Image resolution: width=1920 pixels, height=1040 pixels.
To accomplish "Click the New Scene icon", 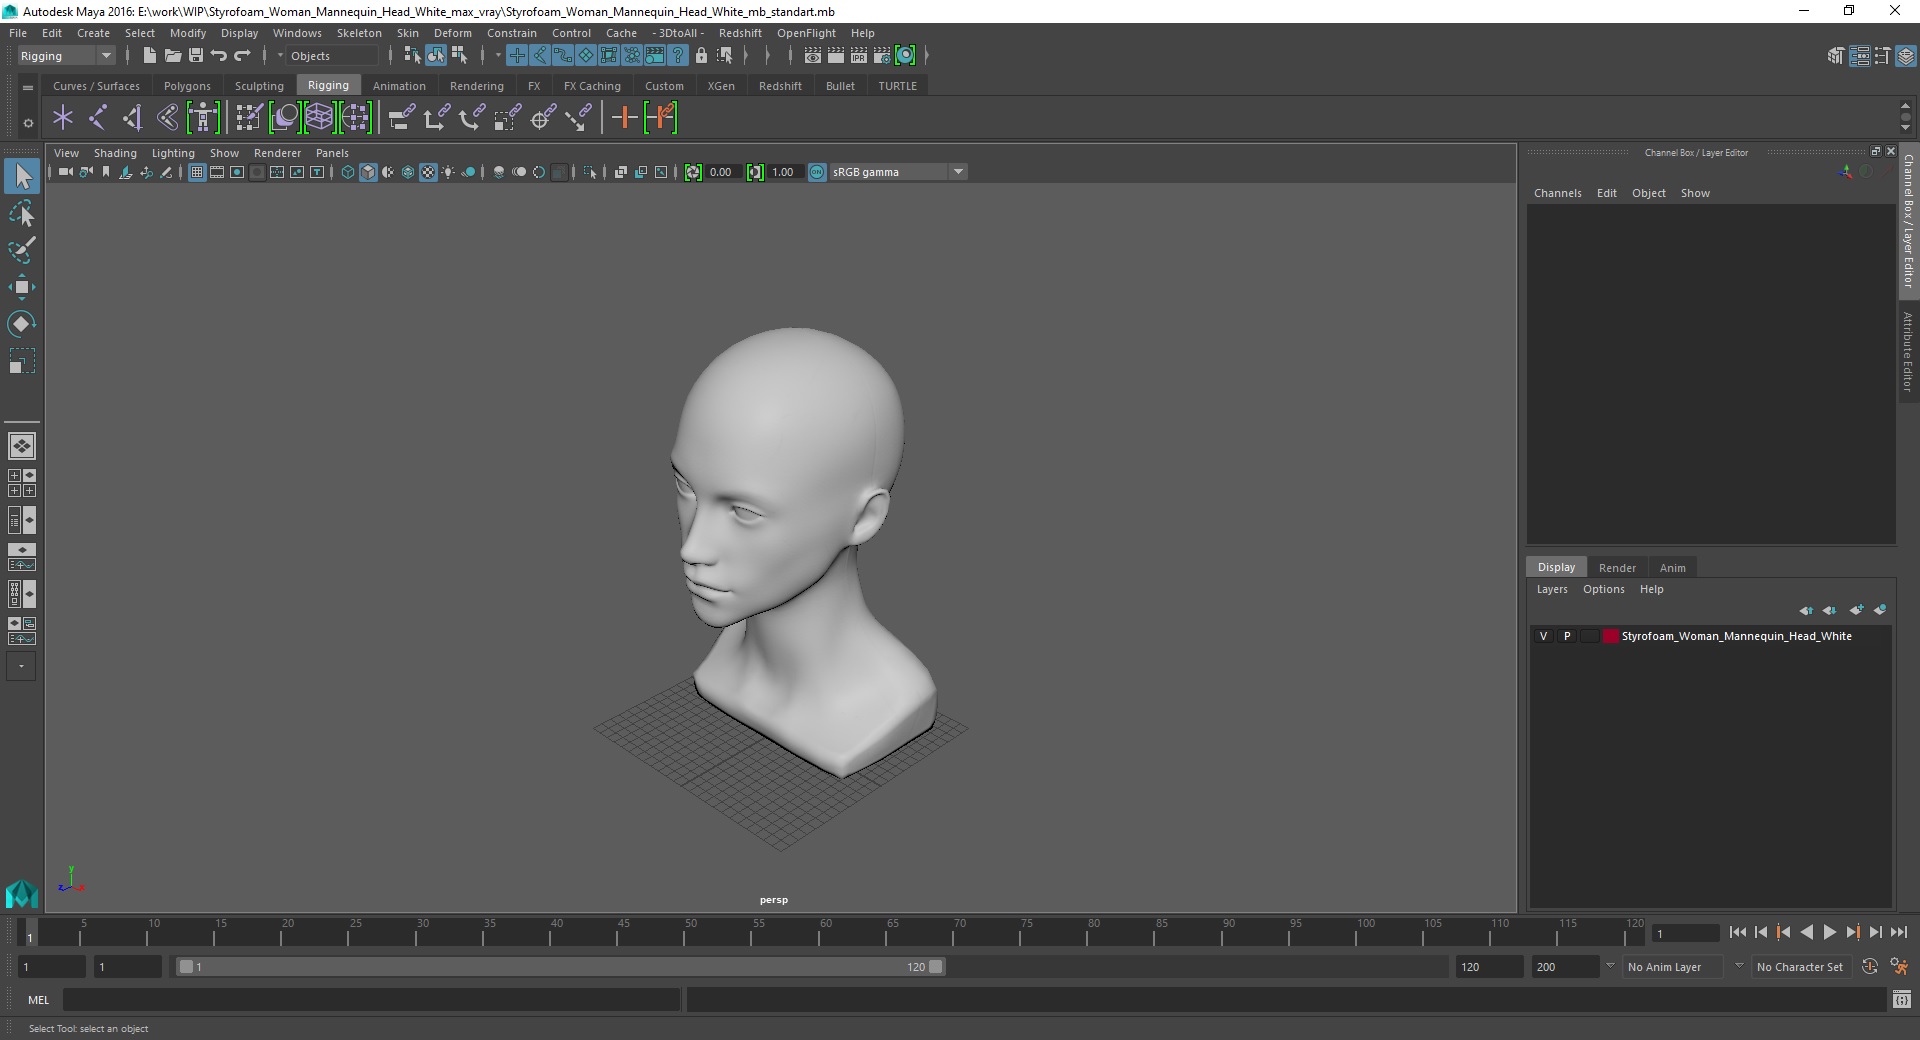I will 149,56.
